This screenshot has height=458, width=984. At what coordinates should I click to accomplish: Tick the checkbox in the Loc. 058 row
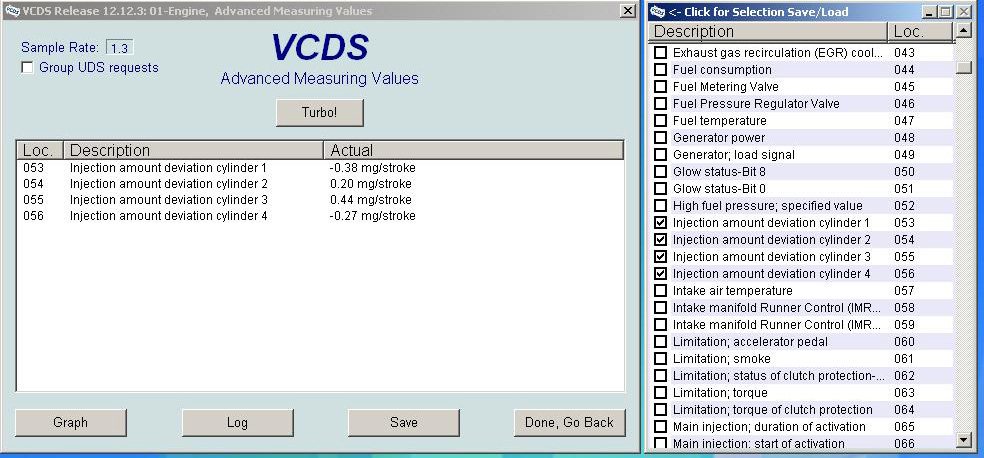[x=660, y=307]
